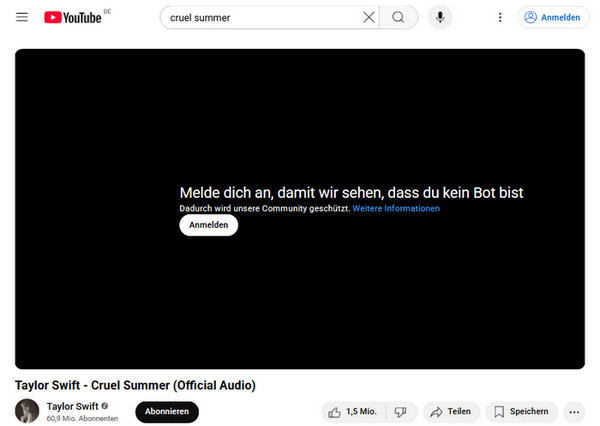Screen dimensions: 600x426
Task: Submit search with magnifier icon
Action: pos(398,17)
